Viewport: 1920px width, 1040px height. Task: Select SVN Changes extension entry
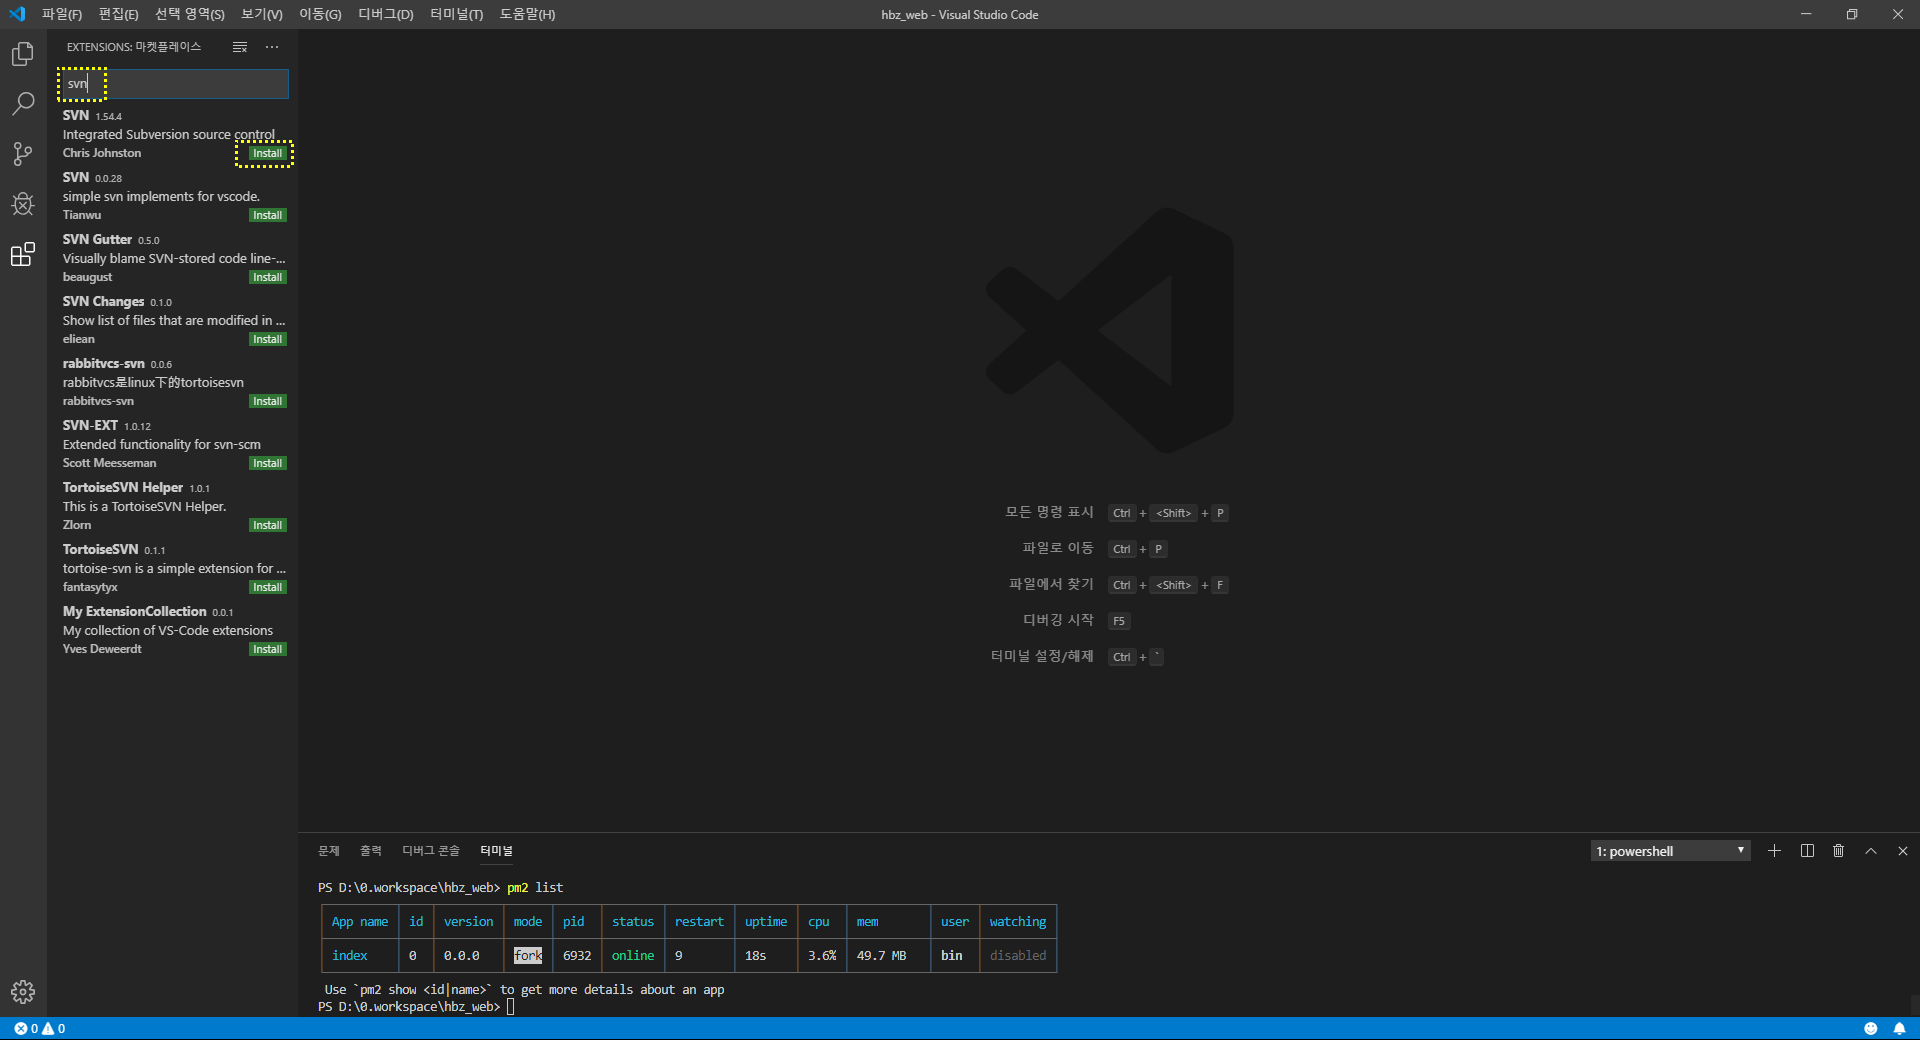[x=172, y=320]
